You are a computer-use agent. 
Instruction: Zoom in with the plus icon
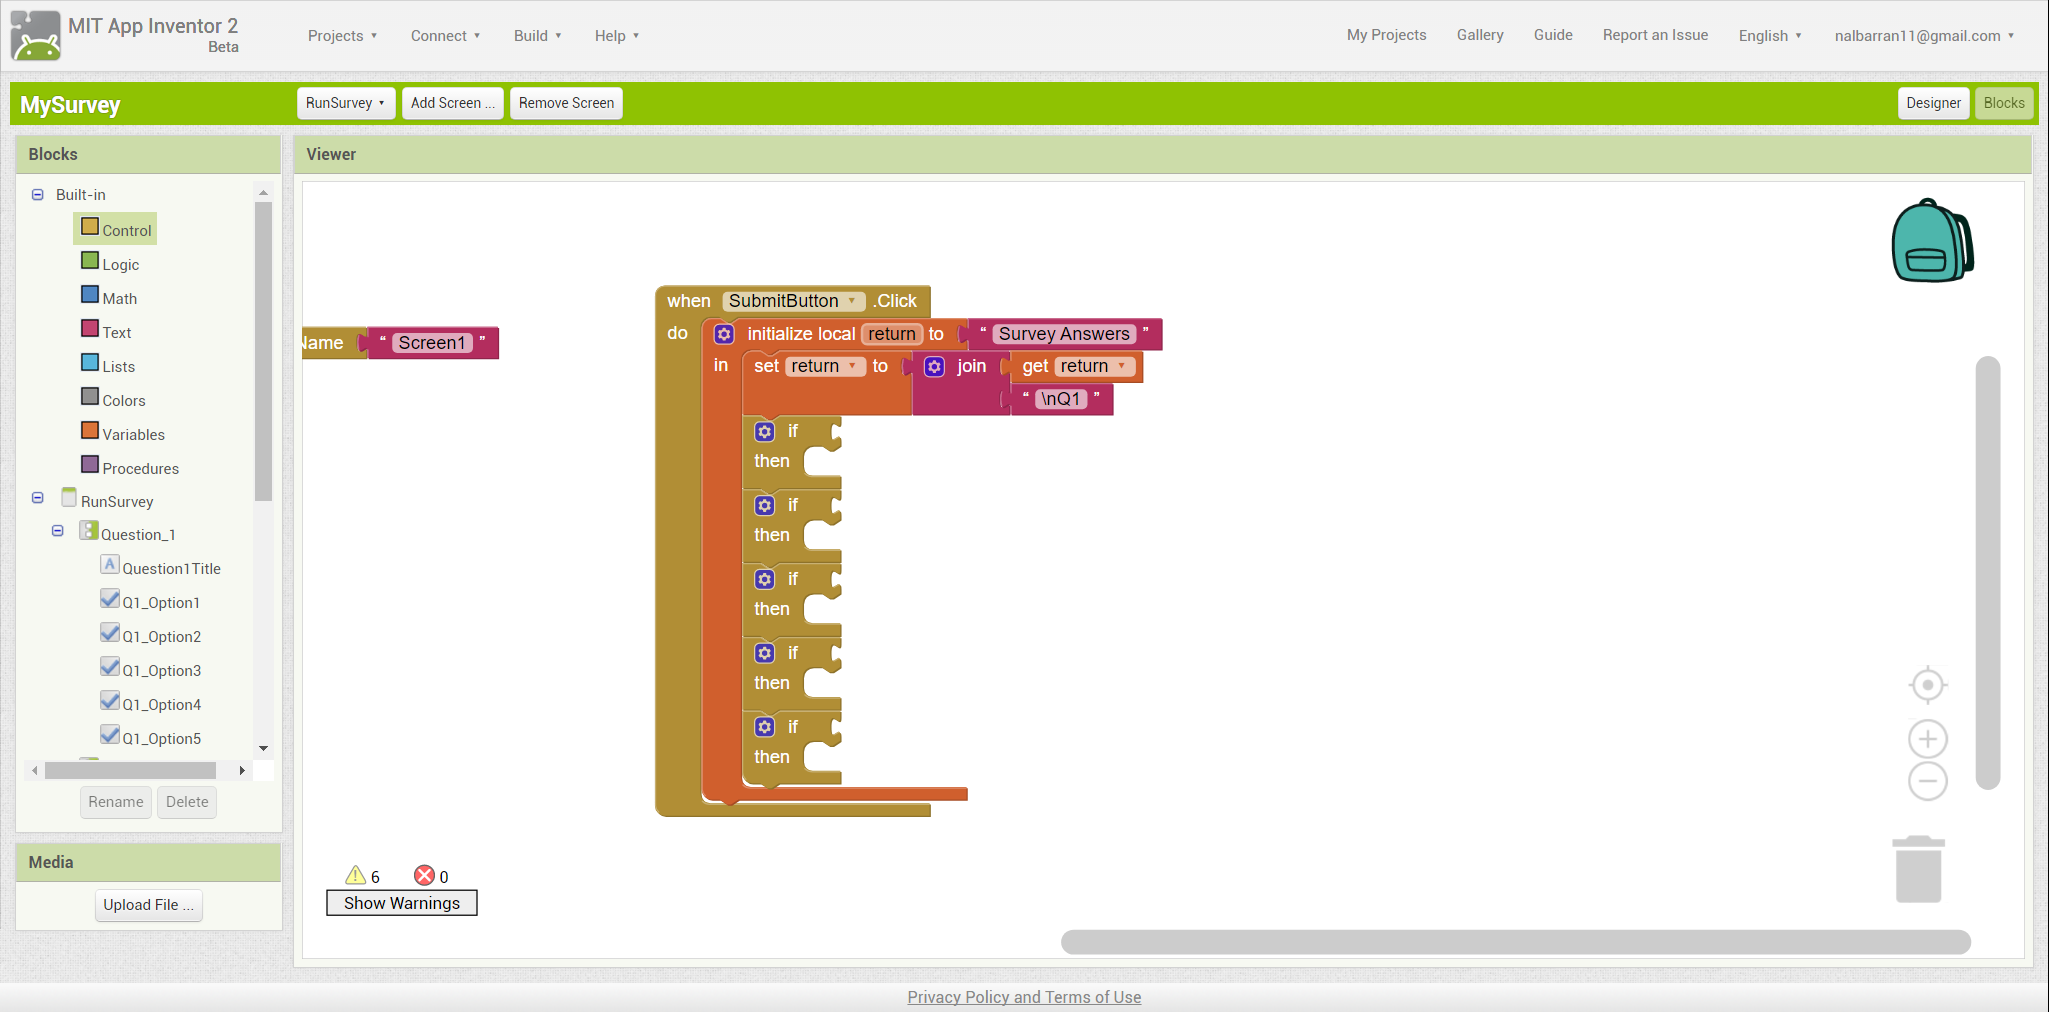(1927, 739)
